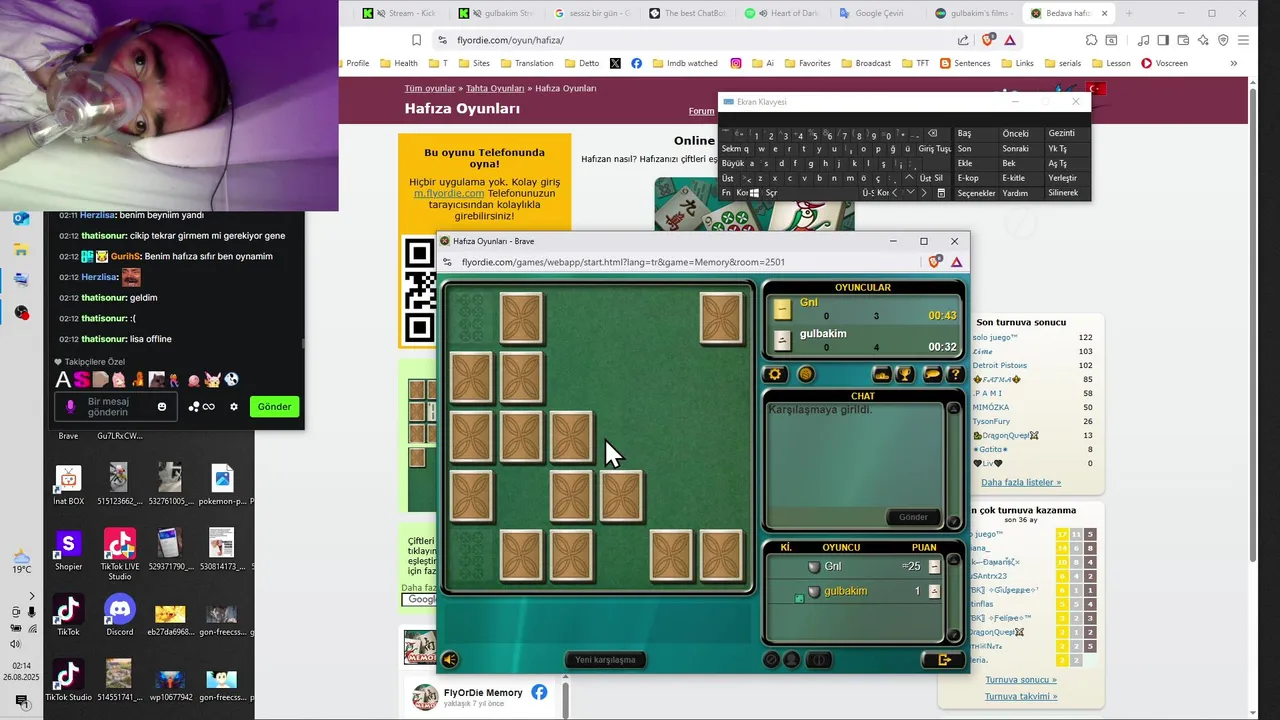The width and height of the screenshot is (1280, 720).
Task: Bookmark this page with bookmark icon
Action: (x=416, y=40)
